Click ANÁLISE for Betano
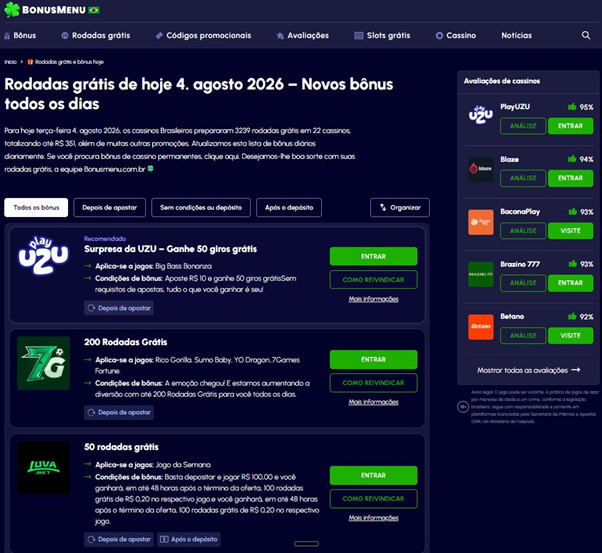602x553 pixels. pos(523,335)
